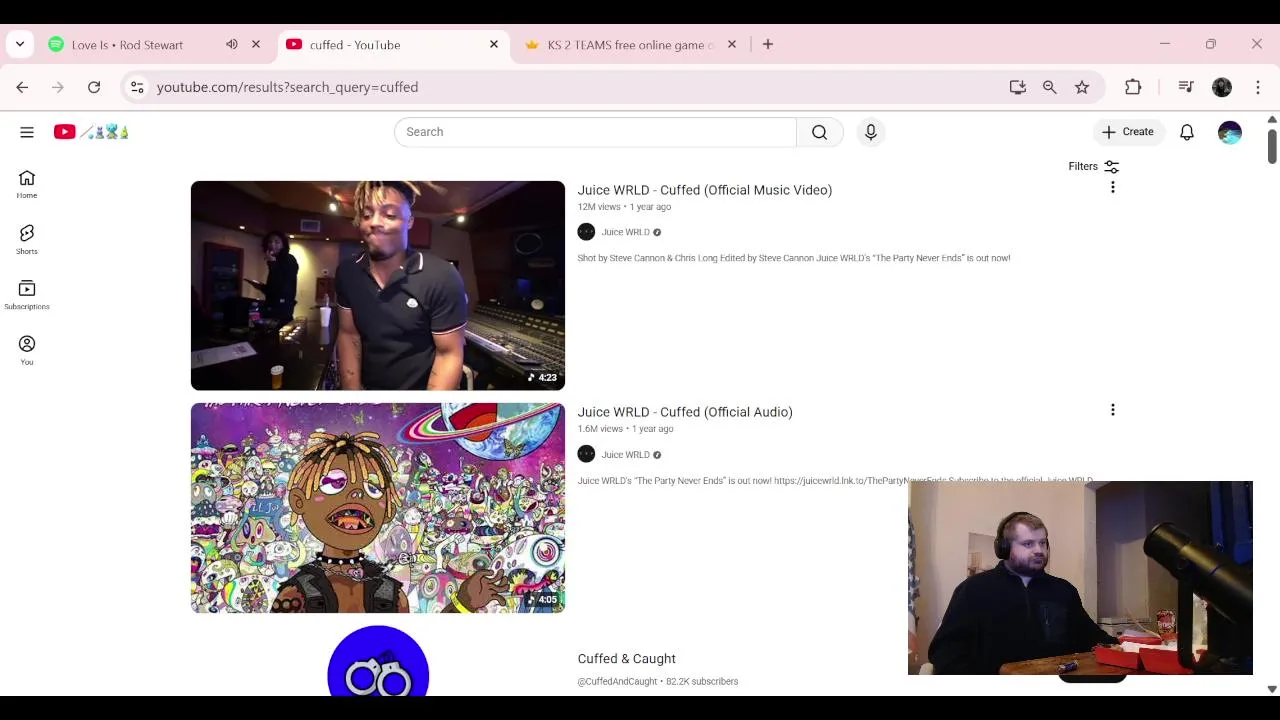
Task: Open the Cuffed & Caught channel title
Action: pos(627,659)
